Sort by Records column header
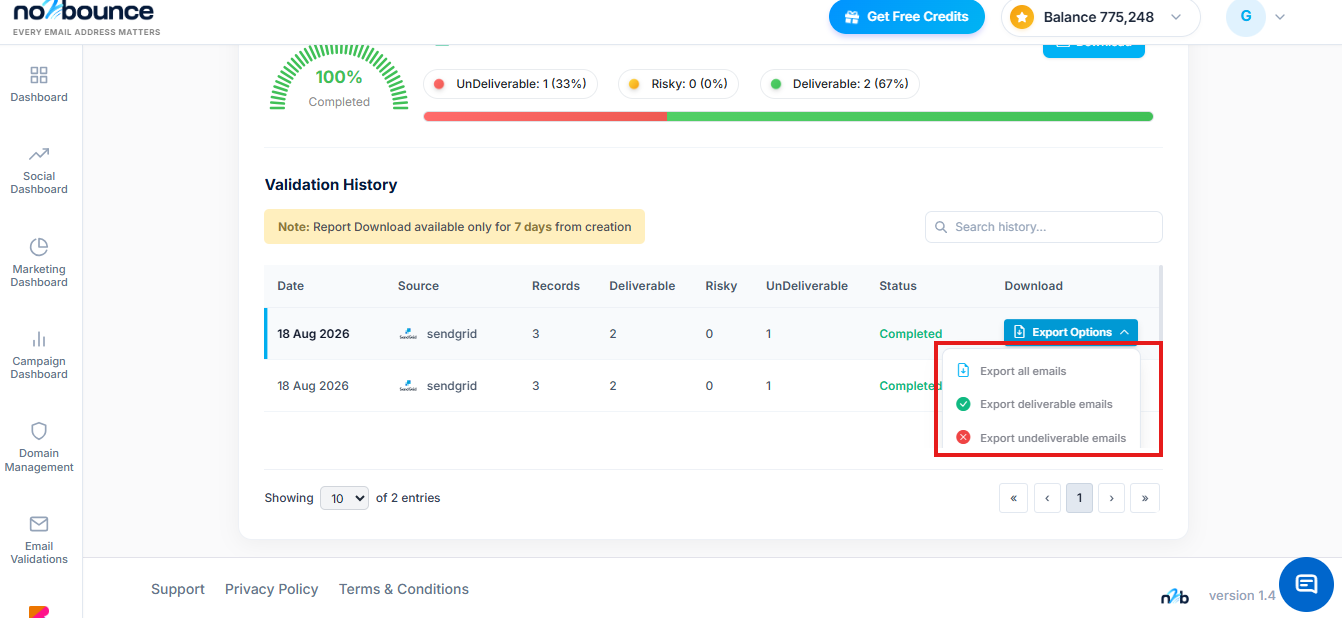 pyautogui.click(x=556, y=286)
